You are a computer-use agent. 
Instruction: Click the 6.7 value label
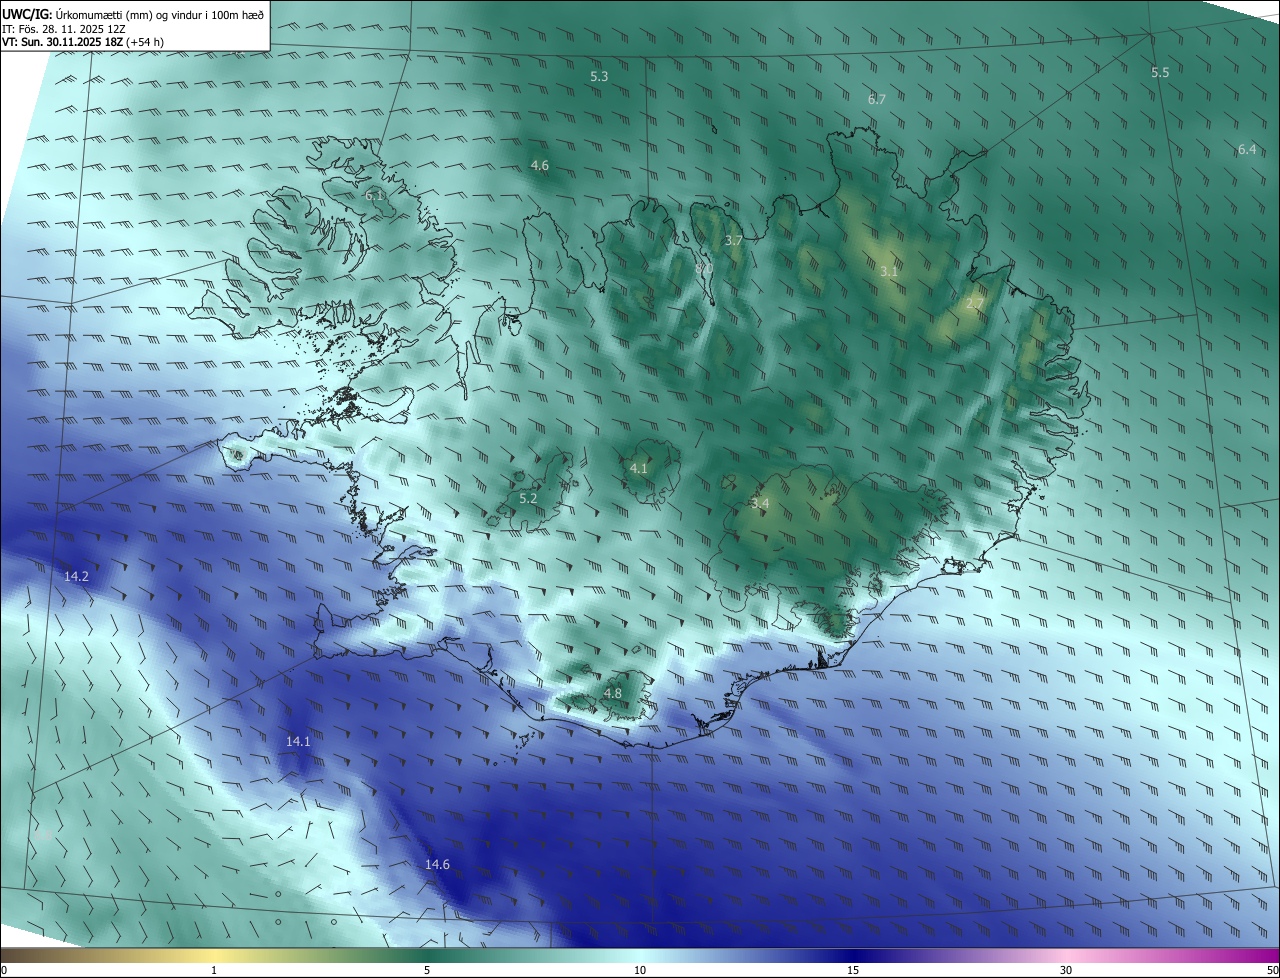point(877,99)
